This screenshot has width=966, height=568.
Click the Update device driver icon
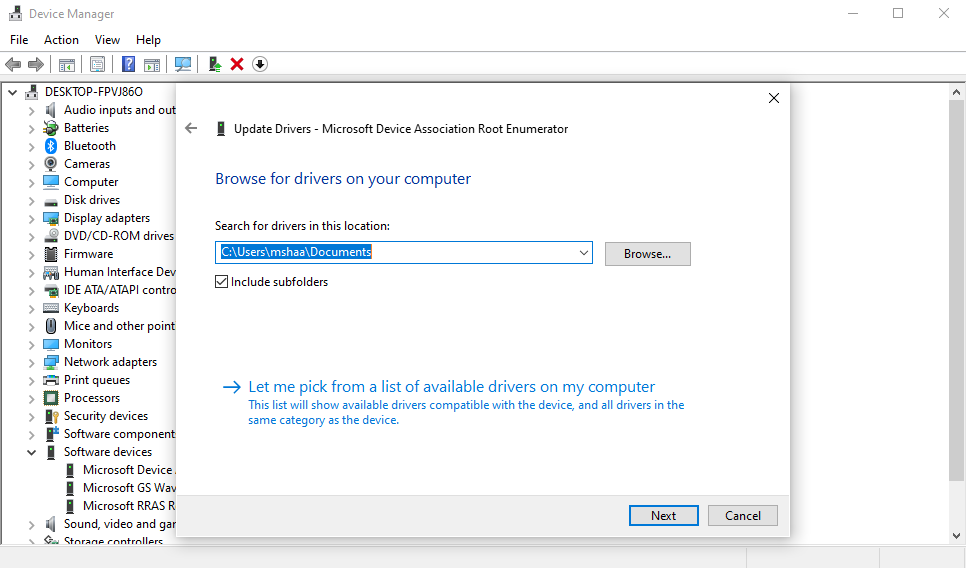214,64
